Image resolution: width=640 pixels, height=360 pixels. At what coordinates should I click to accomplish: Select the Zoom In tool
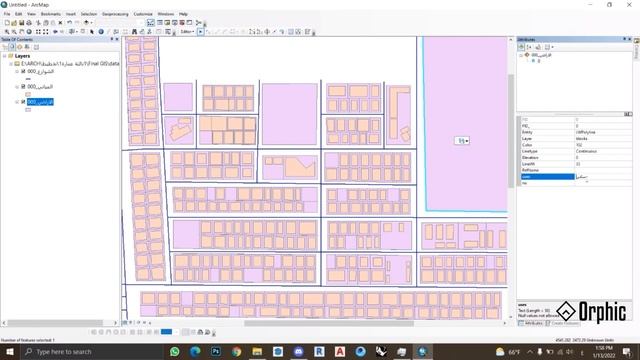[x=7, y=32]
